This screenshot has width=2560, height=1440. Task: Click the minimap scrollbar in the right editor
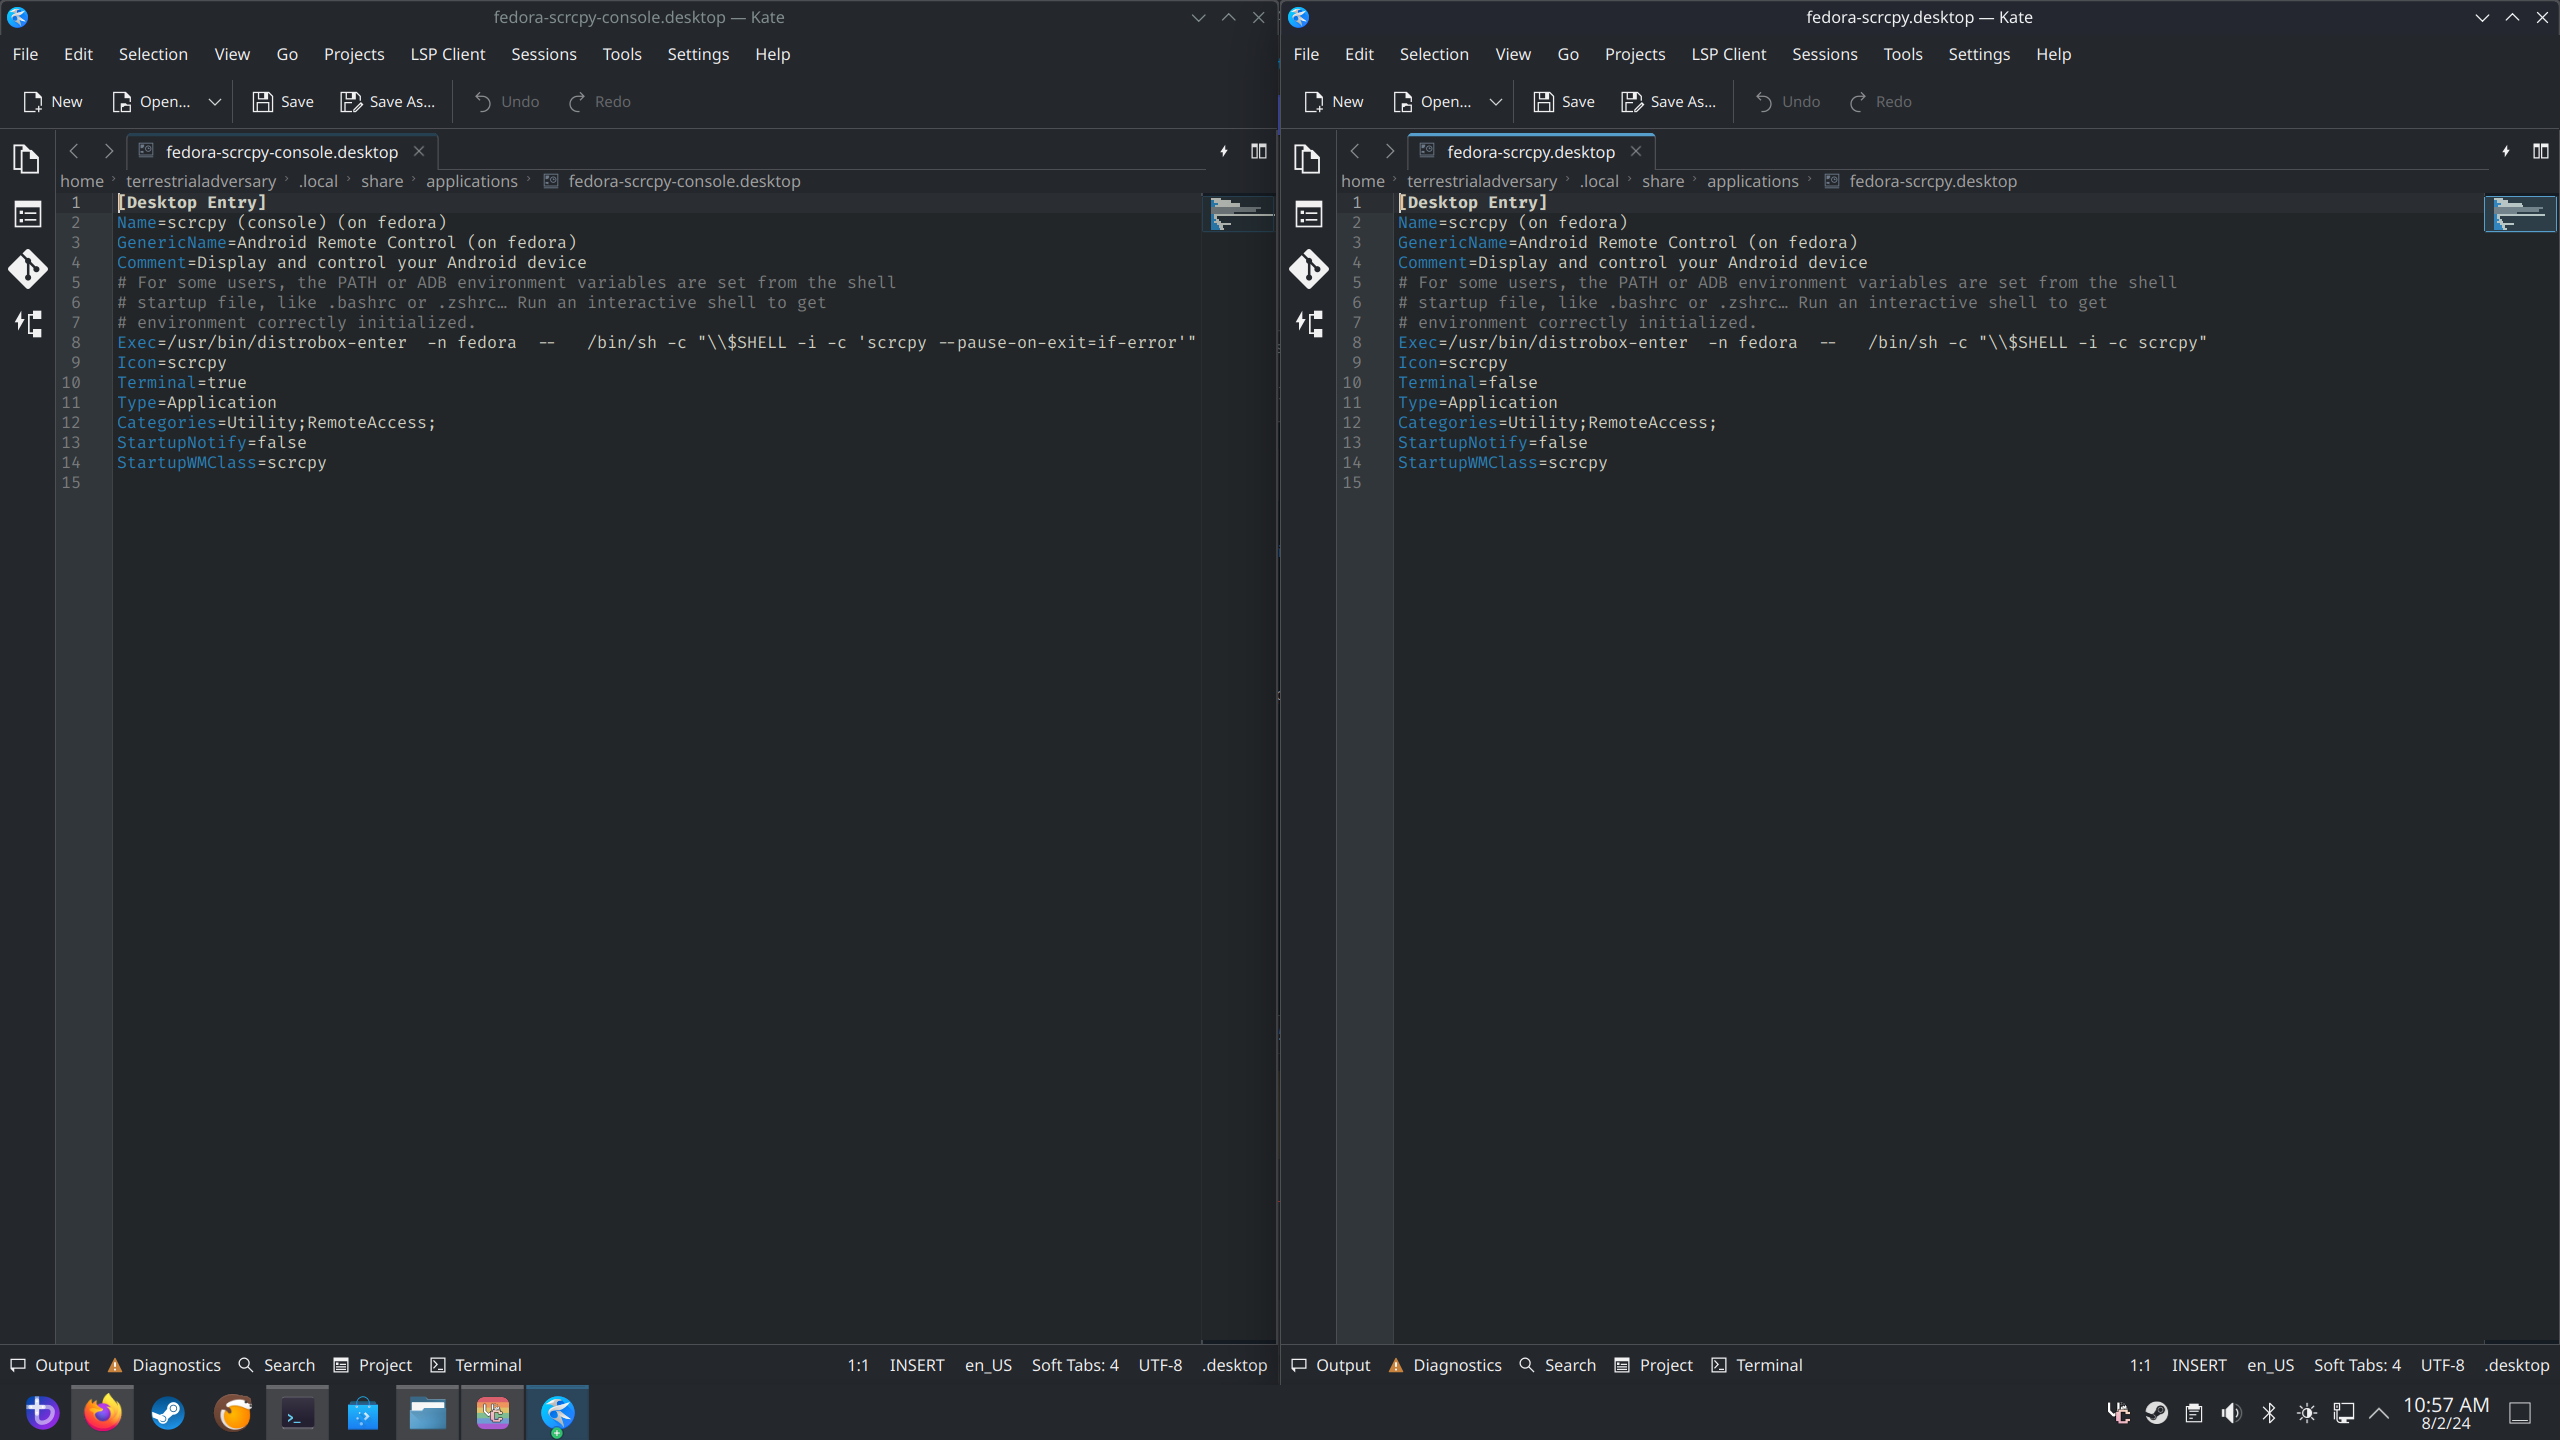point(2520,214)
